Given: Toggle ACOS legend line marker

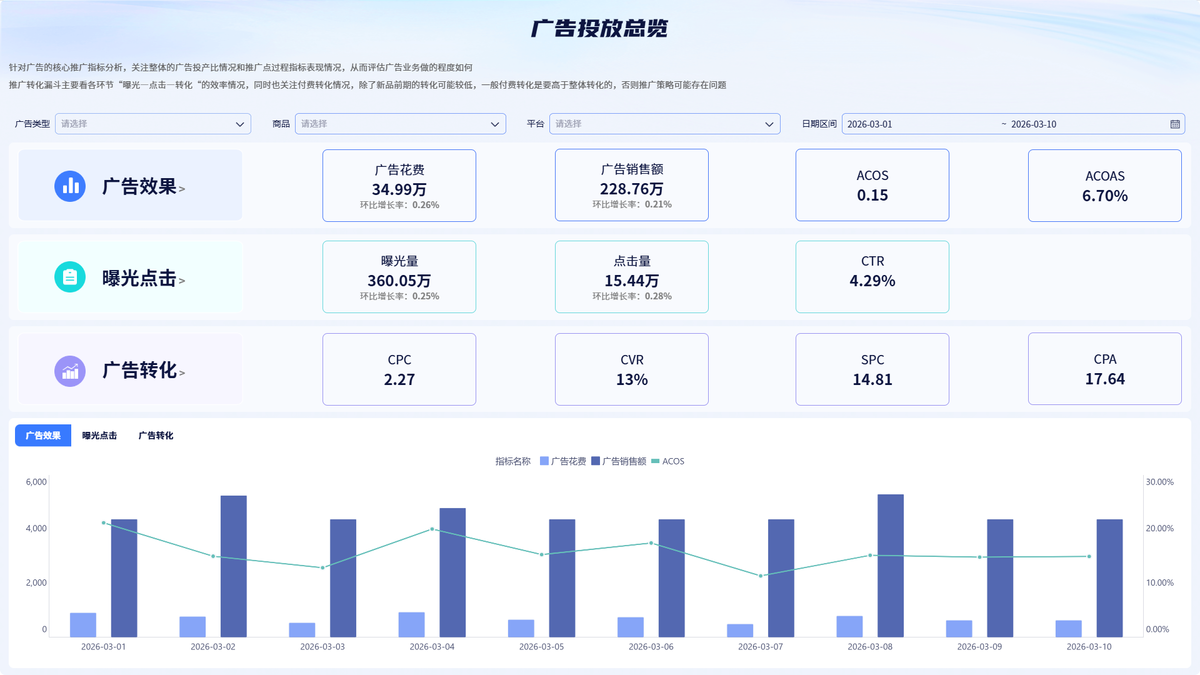Looking at the screenshot, I should (x=656, y=461).
